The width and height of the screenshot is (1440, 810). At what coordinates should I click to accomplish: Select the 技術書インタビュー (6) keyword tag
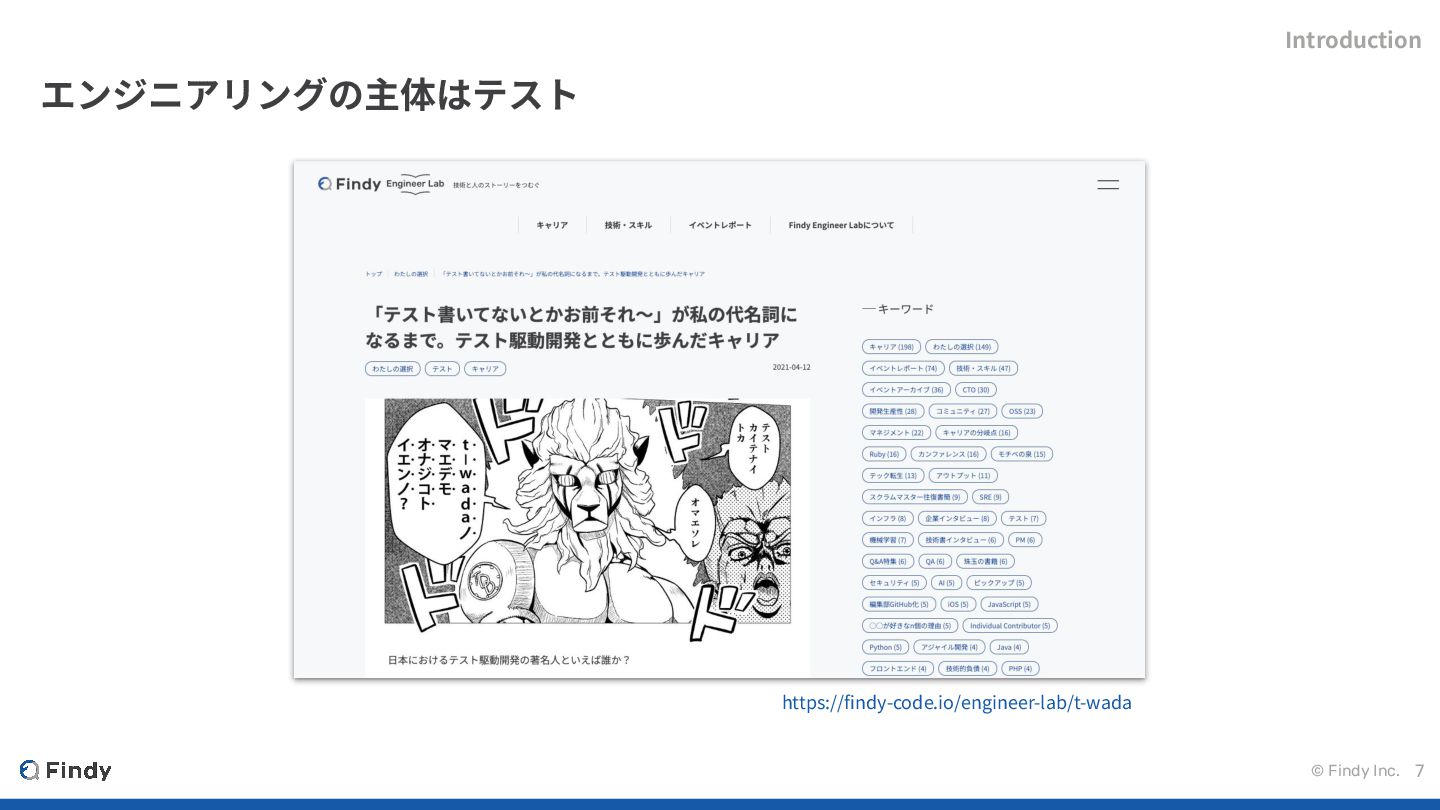pos(961,540)
